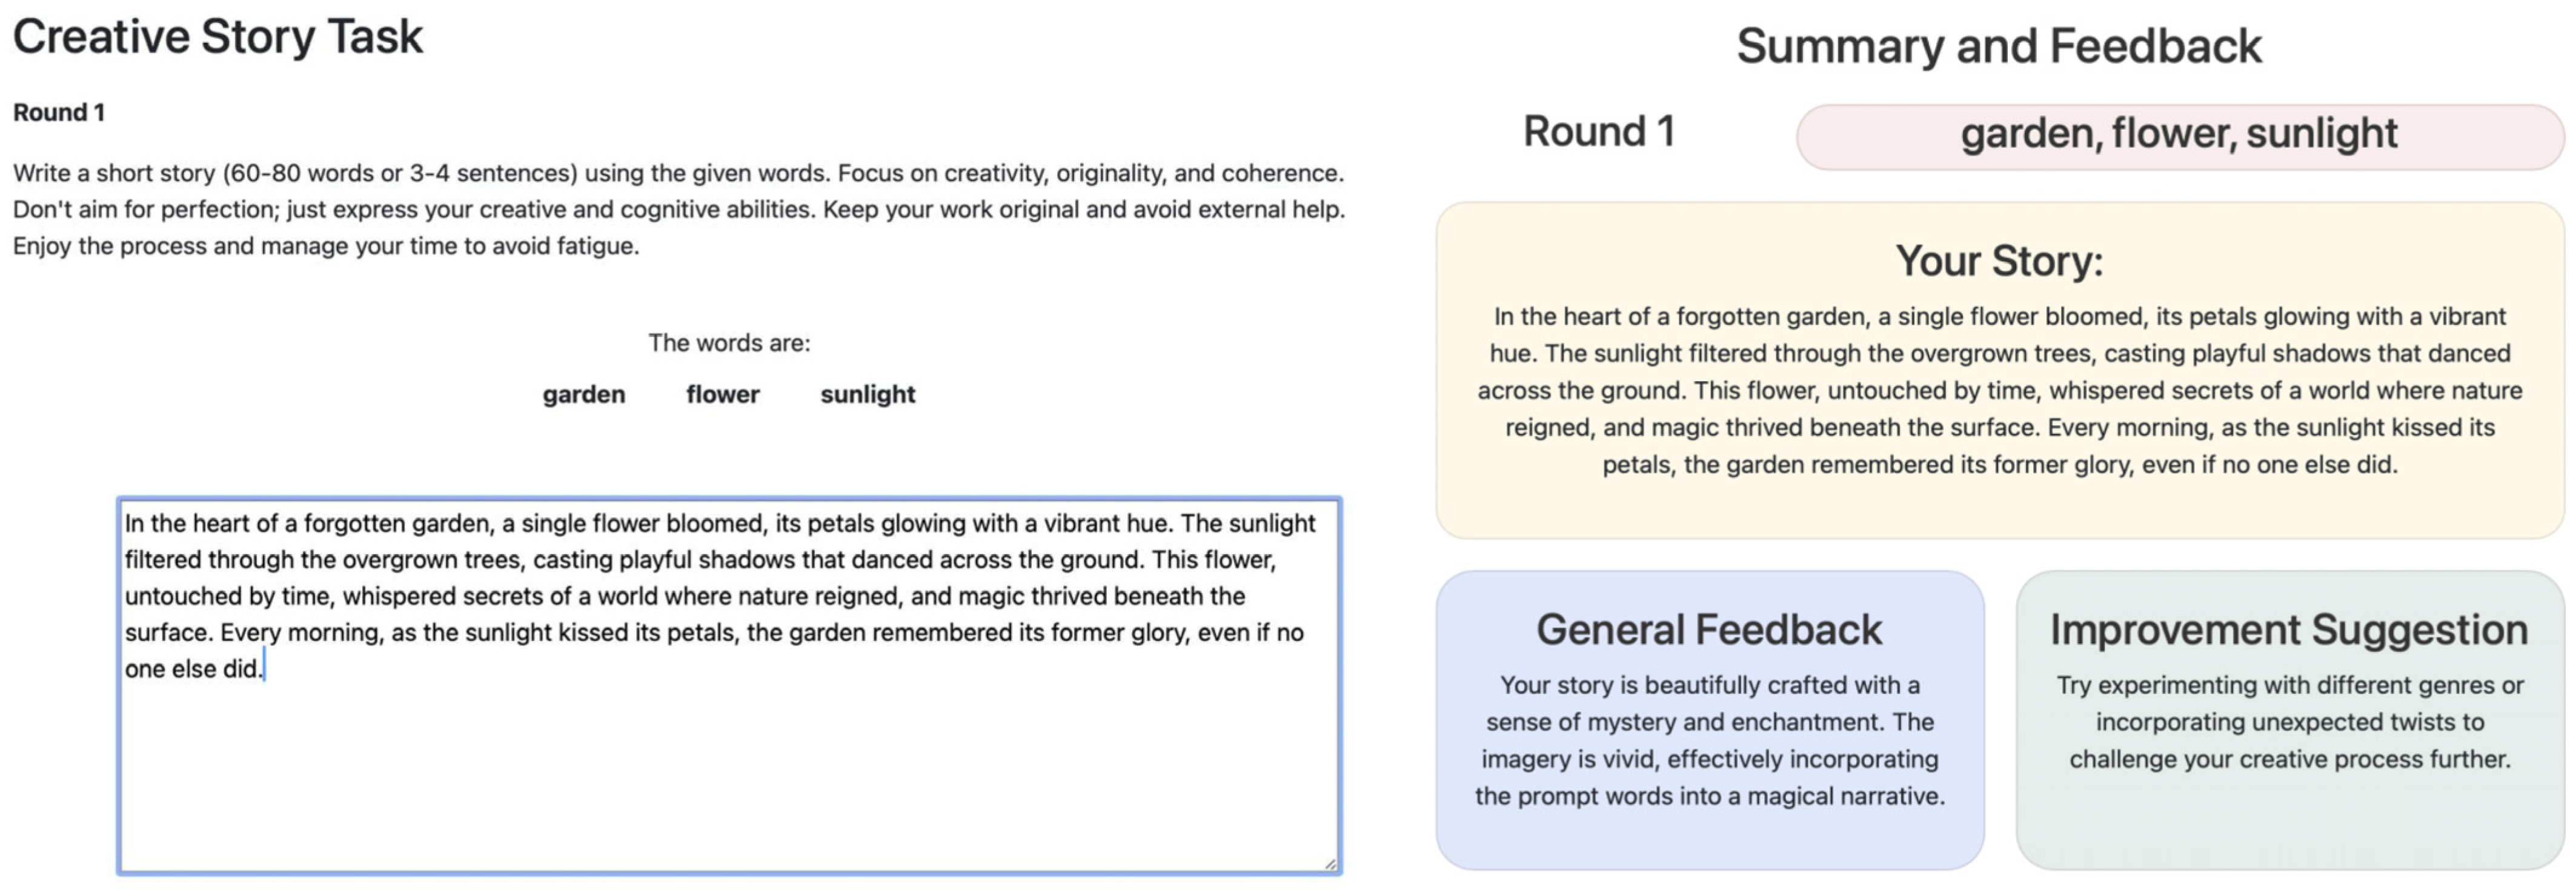Click the Summary and Feedback heading
This screenshot has height=890, width=2576.
1998,46
